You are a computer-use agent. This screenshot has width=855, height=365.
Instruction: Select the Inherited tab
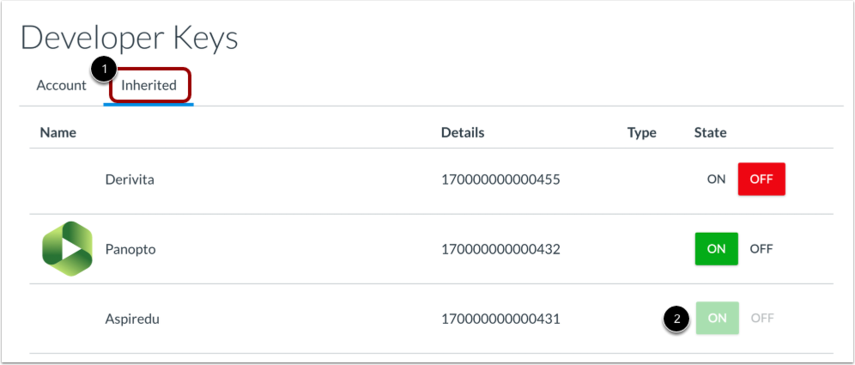[149, 86]
